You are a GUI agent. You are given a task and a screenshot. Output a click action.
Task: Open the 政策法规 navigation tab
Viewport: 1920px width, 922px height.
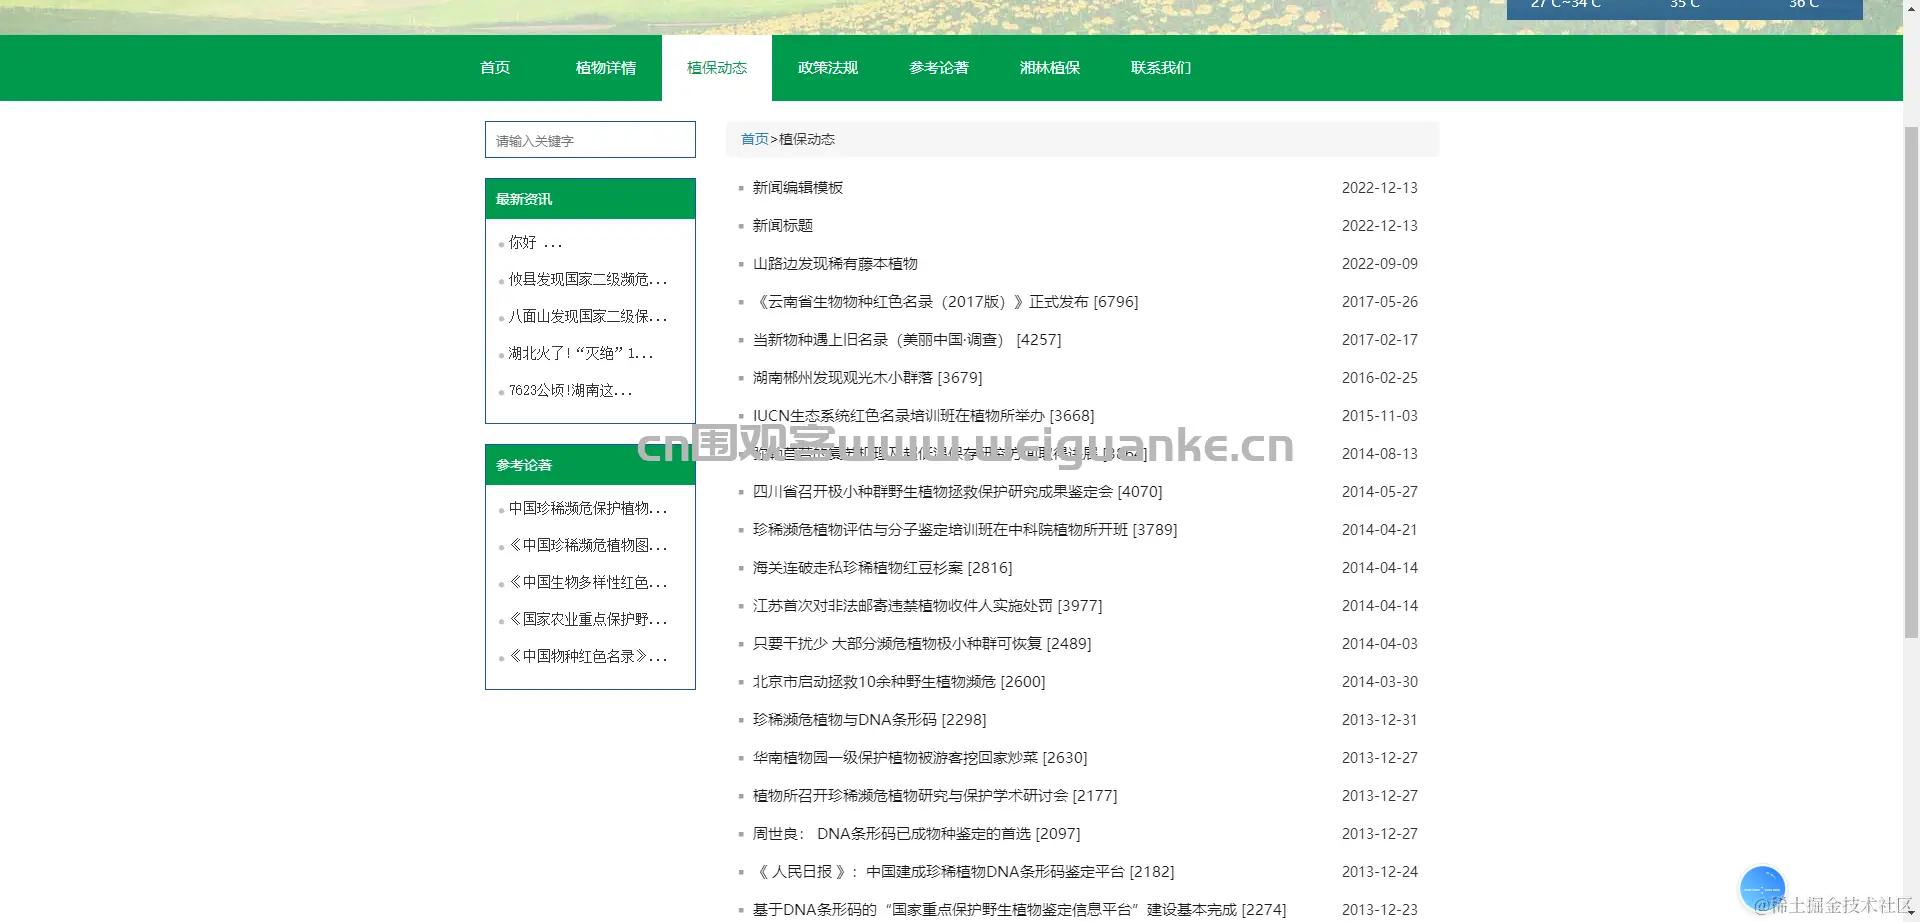[828, 68]
